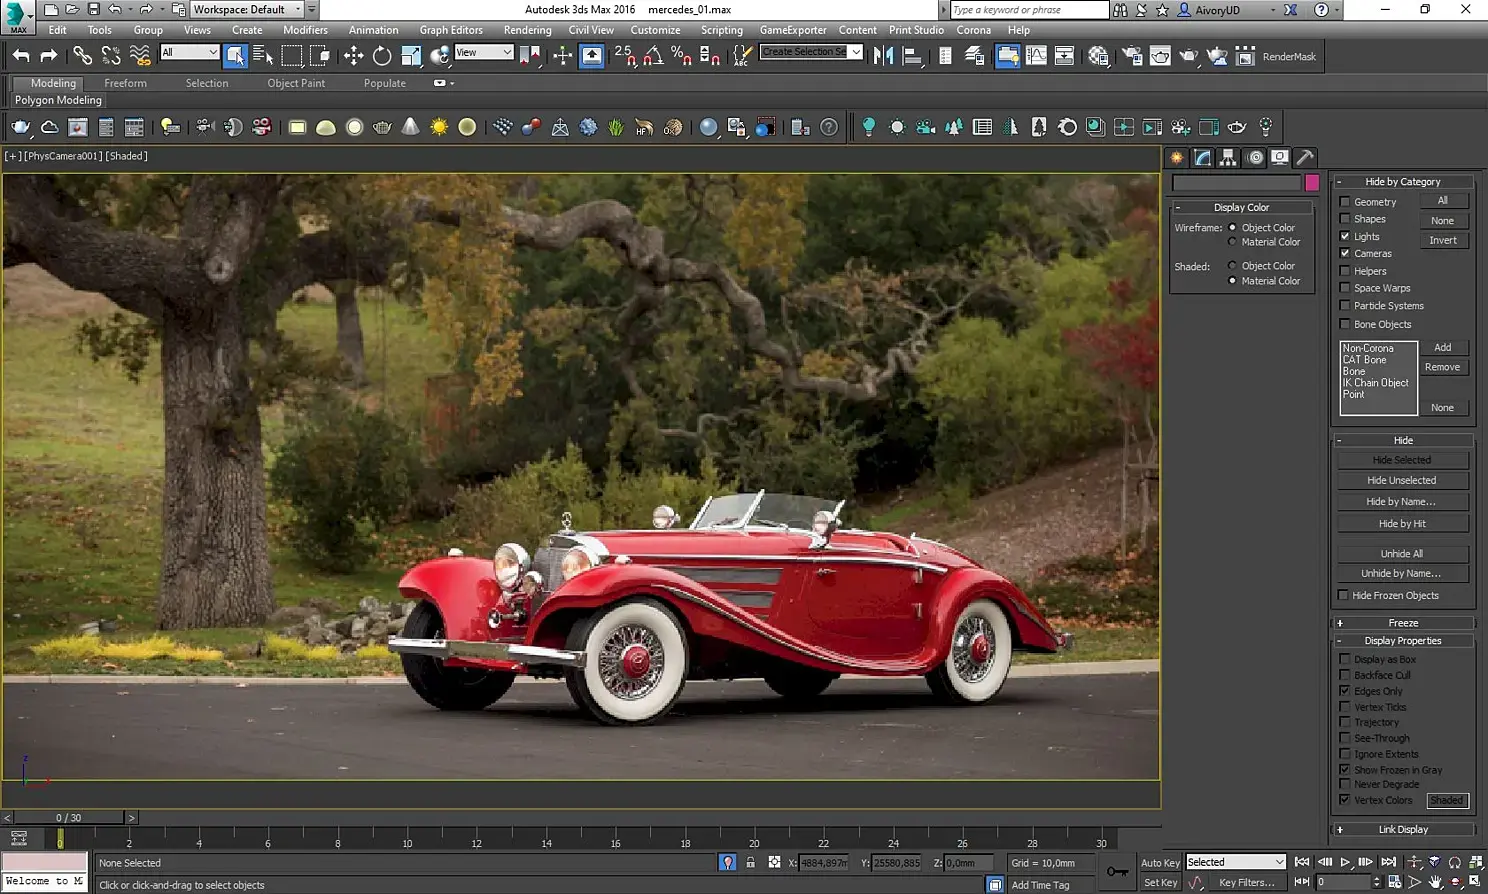
Task: Click the Mirror tool icon
Action: point(883,56)
